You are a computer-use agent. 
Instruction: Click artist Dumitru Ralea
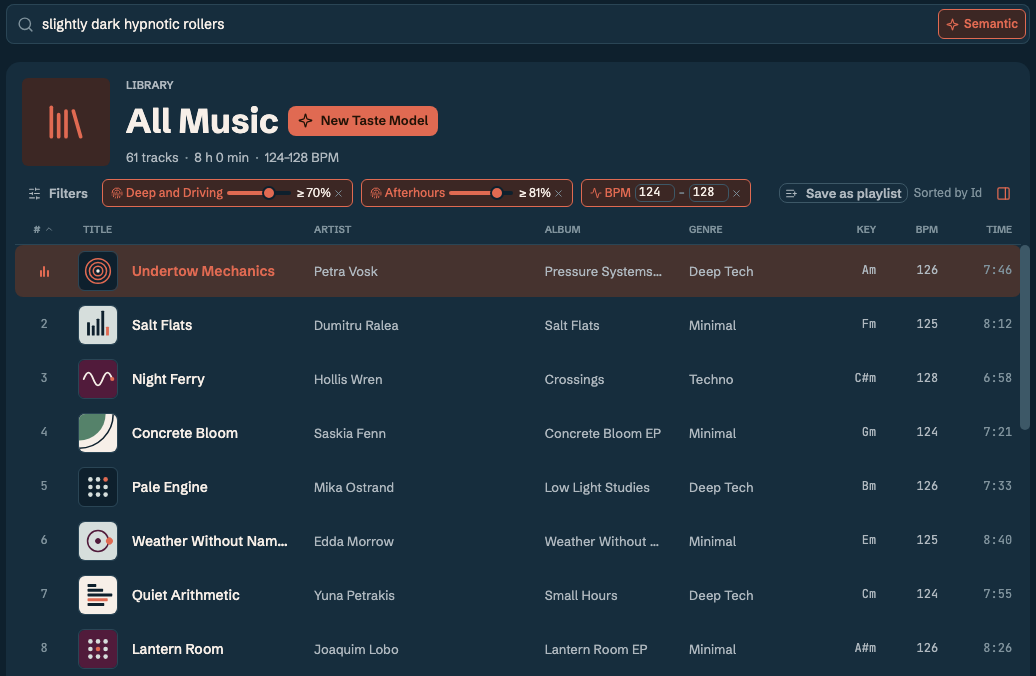coord(356,325)
